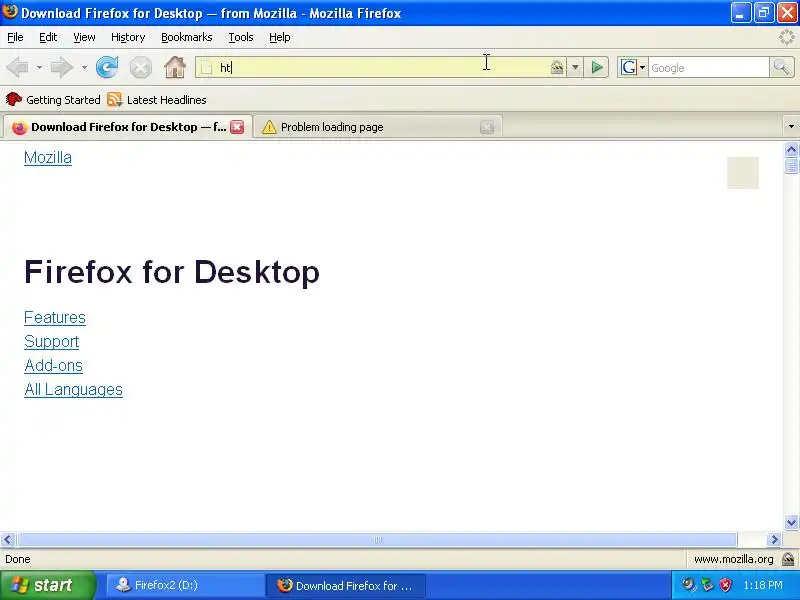This screenshot has width=800, height=600.
Task: Click the first system tray icon
Action: click(x=688, y=585)
